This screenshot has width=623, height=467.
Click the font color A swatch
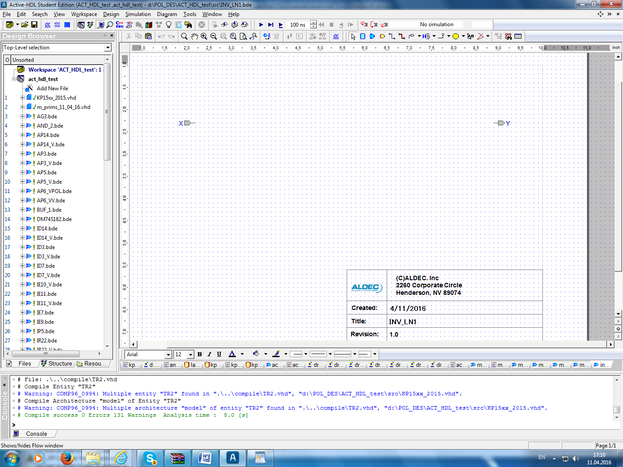231,354
